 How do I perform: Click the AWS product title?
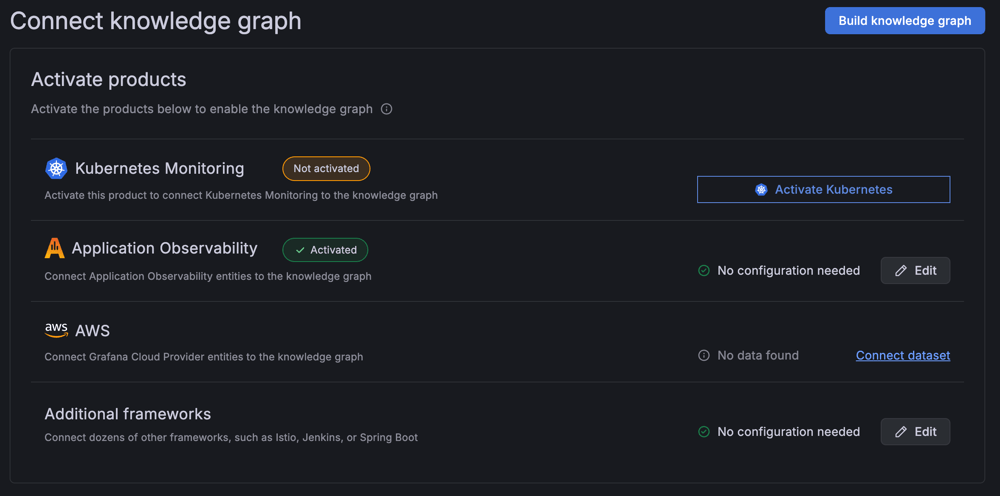click(x=92, y=330)
